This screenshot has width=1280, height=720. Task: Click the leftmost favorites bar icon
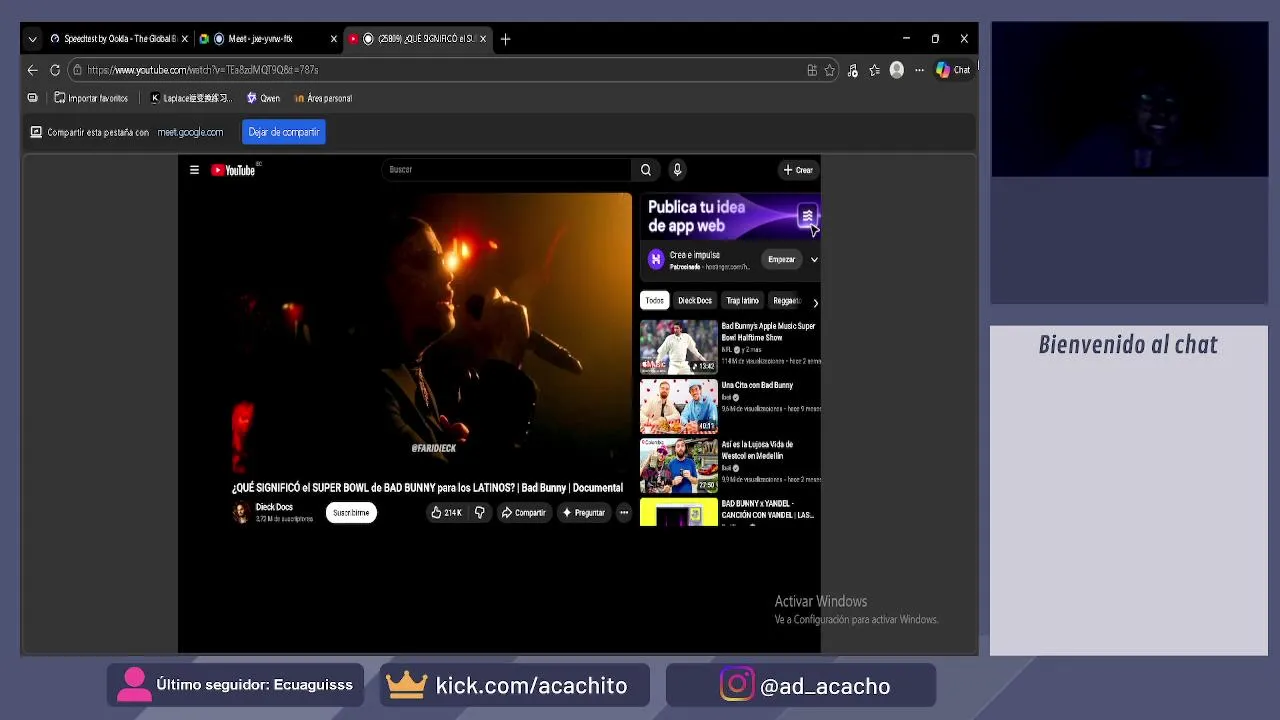click(33, 98)
